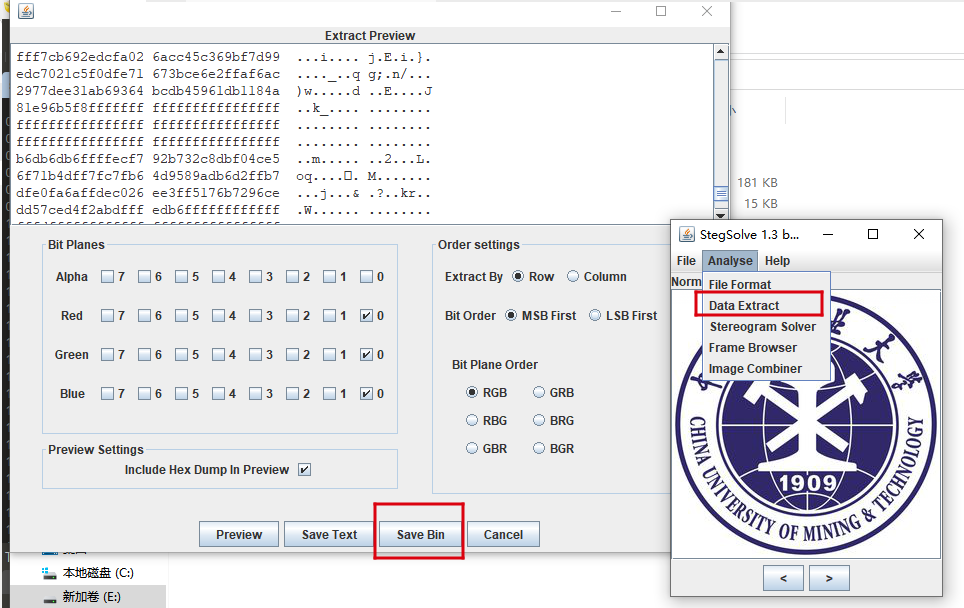Go to next image filter in StegSolve

(829, 578)
